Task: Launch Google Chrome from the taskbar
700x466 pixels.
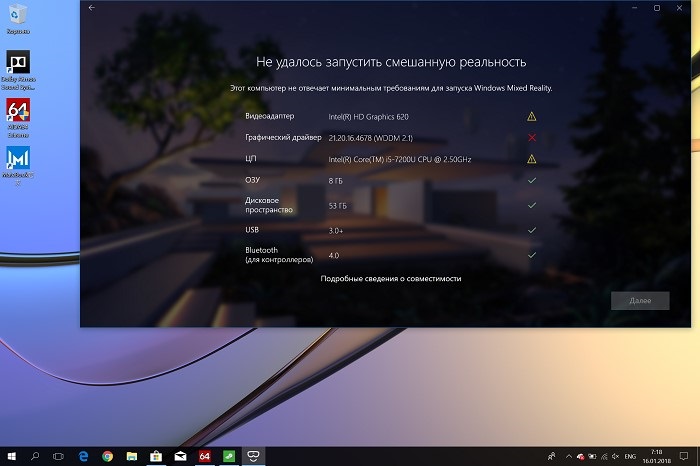Action: [x=108, y=456]
